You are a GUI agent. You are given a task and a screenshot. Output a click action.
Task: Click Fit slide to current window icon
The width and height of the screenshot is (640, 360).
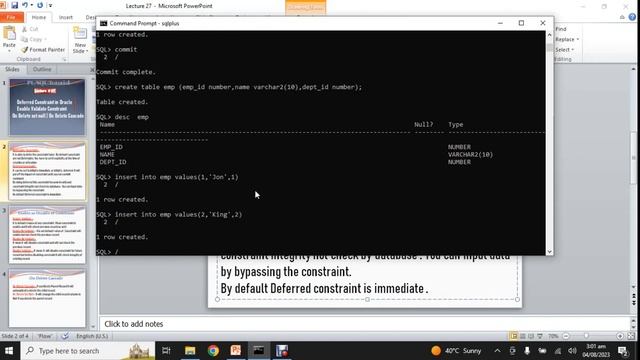pos(631,336)
